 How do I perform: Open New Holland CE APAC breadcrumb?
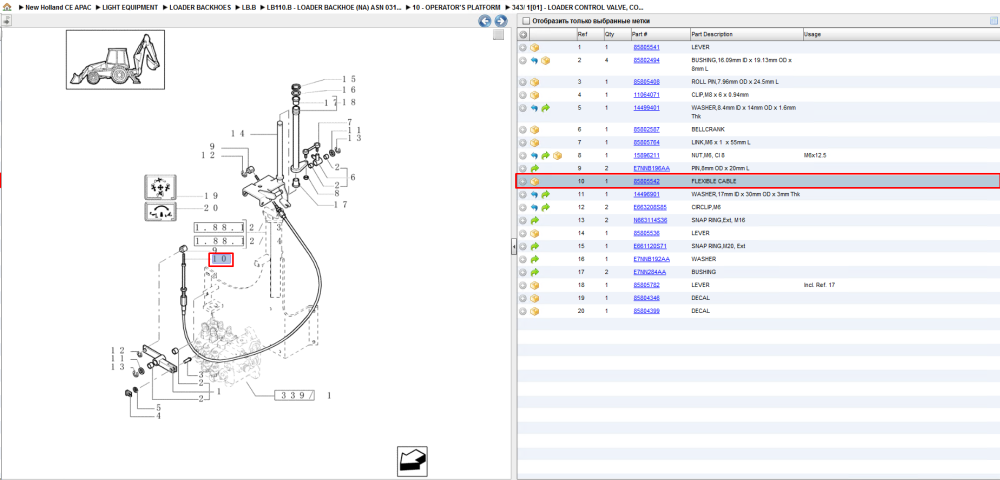coord(58,7)
